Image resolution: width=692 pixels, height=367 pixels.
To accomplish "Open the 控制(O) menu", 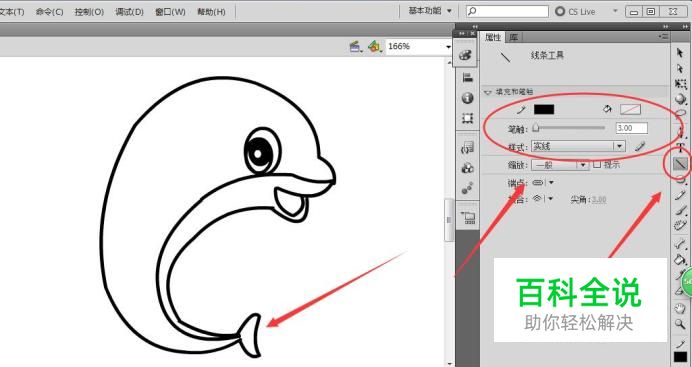I will pos(89,12).
